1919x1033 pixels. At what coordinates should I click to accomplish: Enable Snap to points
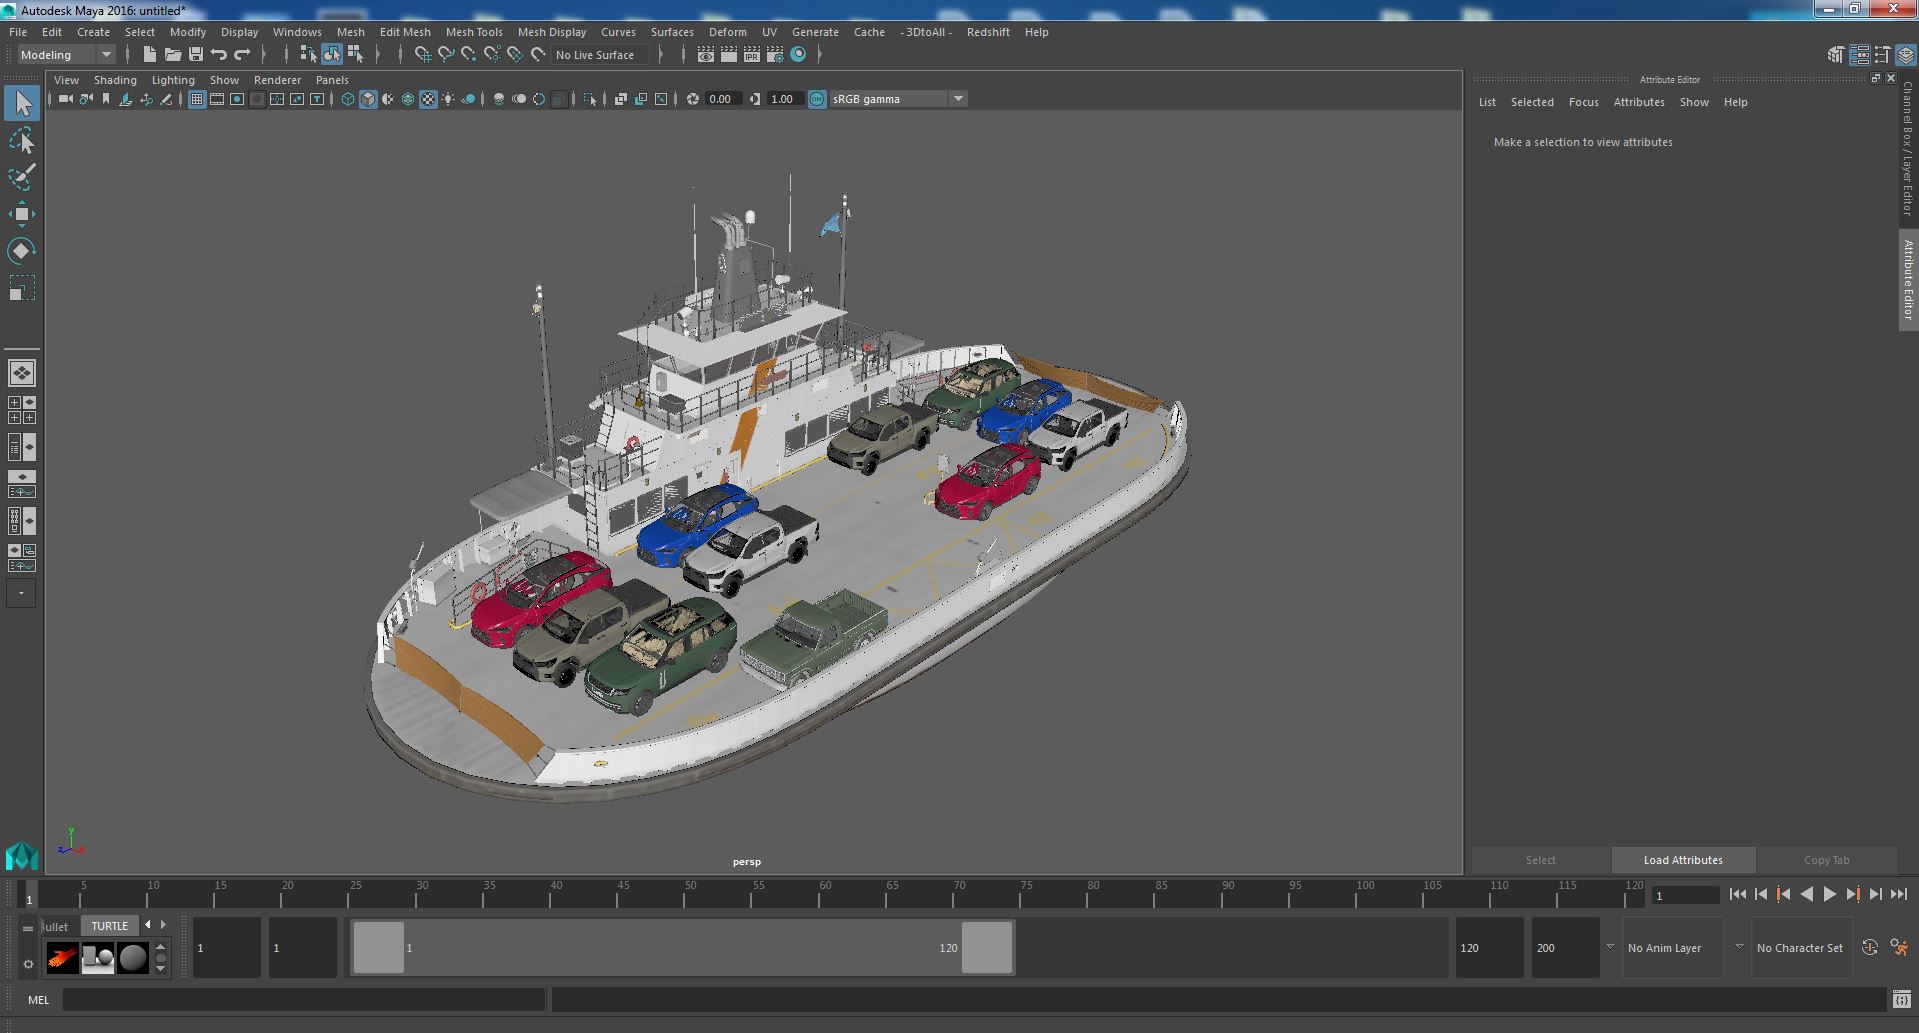[x=469, y=55]
